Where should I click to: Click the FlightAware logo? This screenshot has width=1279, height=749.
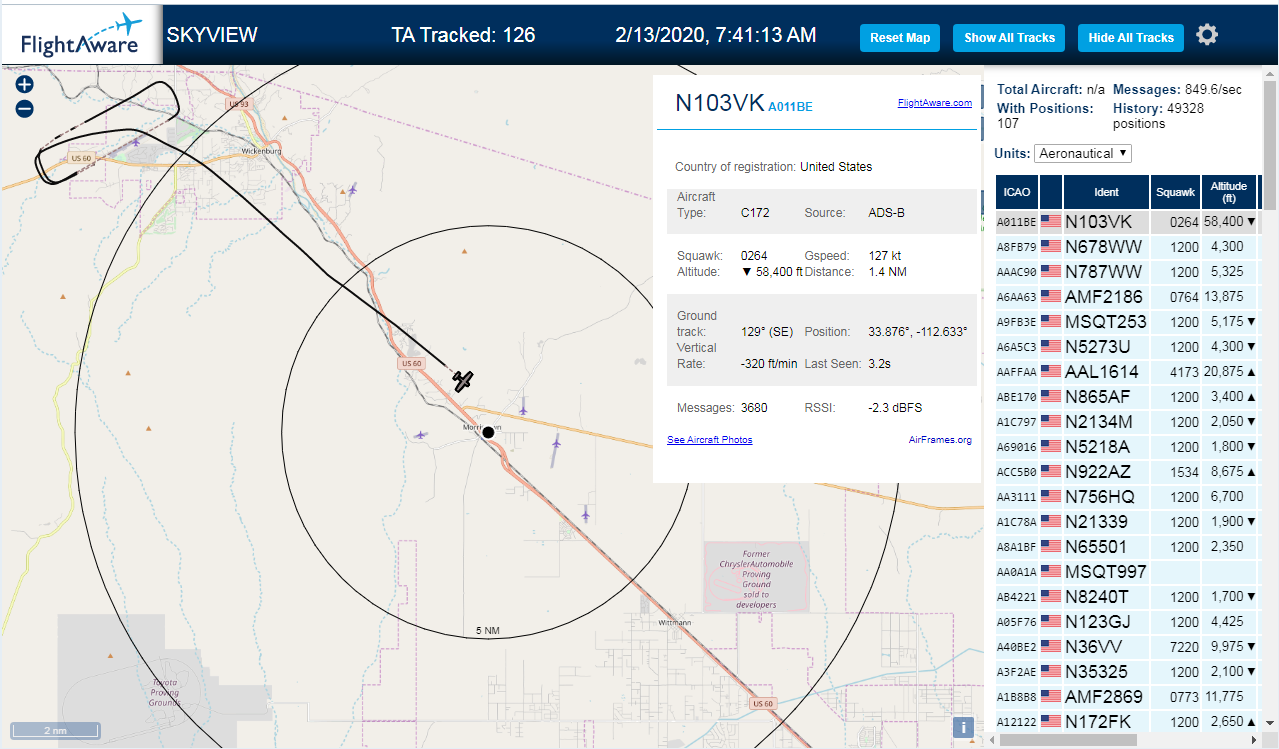(x=81, y=35)
